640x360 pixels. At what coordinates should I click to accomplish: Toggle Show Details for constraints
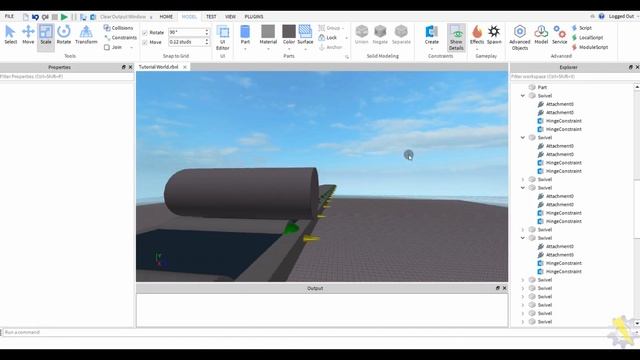coord(456,37)
